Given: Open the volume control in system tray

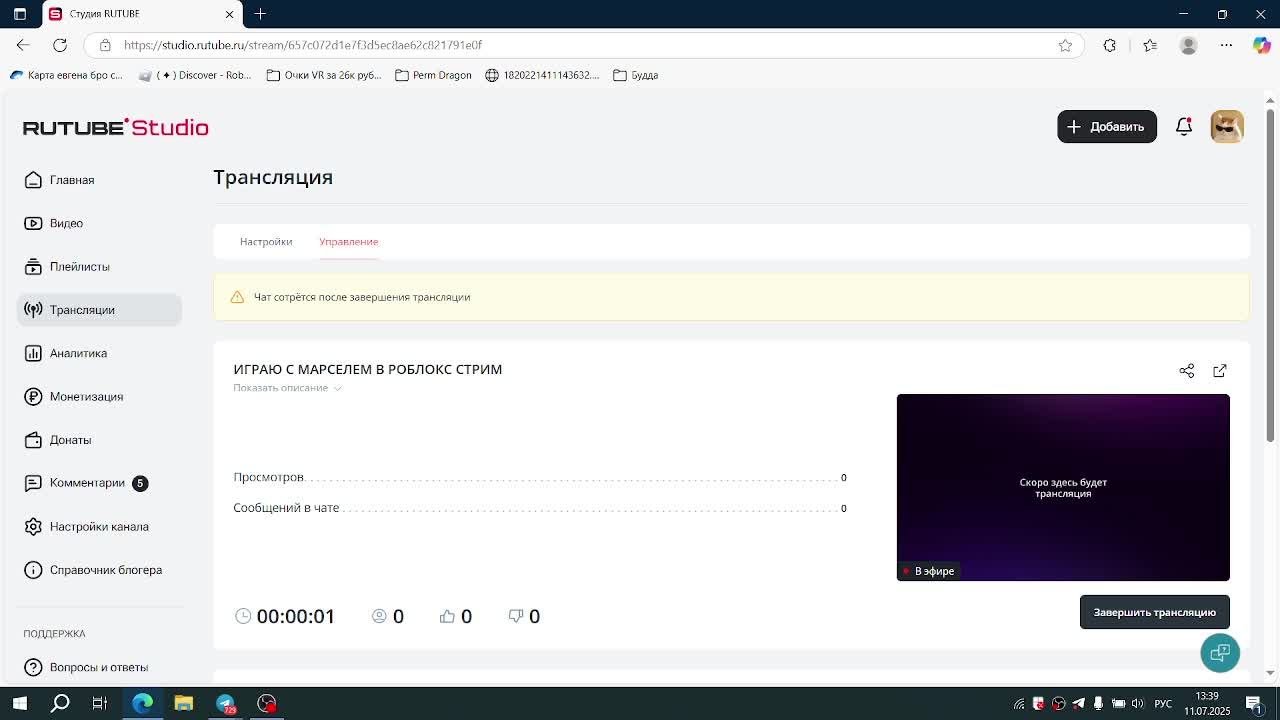Looking at the screenshot, I should pos(1138,704).
